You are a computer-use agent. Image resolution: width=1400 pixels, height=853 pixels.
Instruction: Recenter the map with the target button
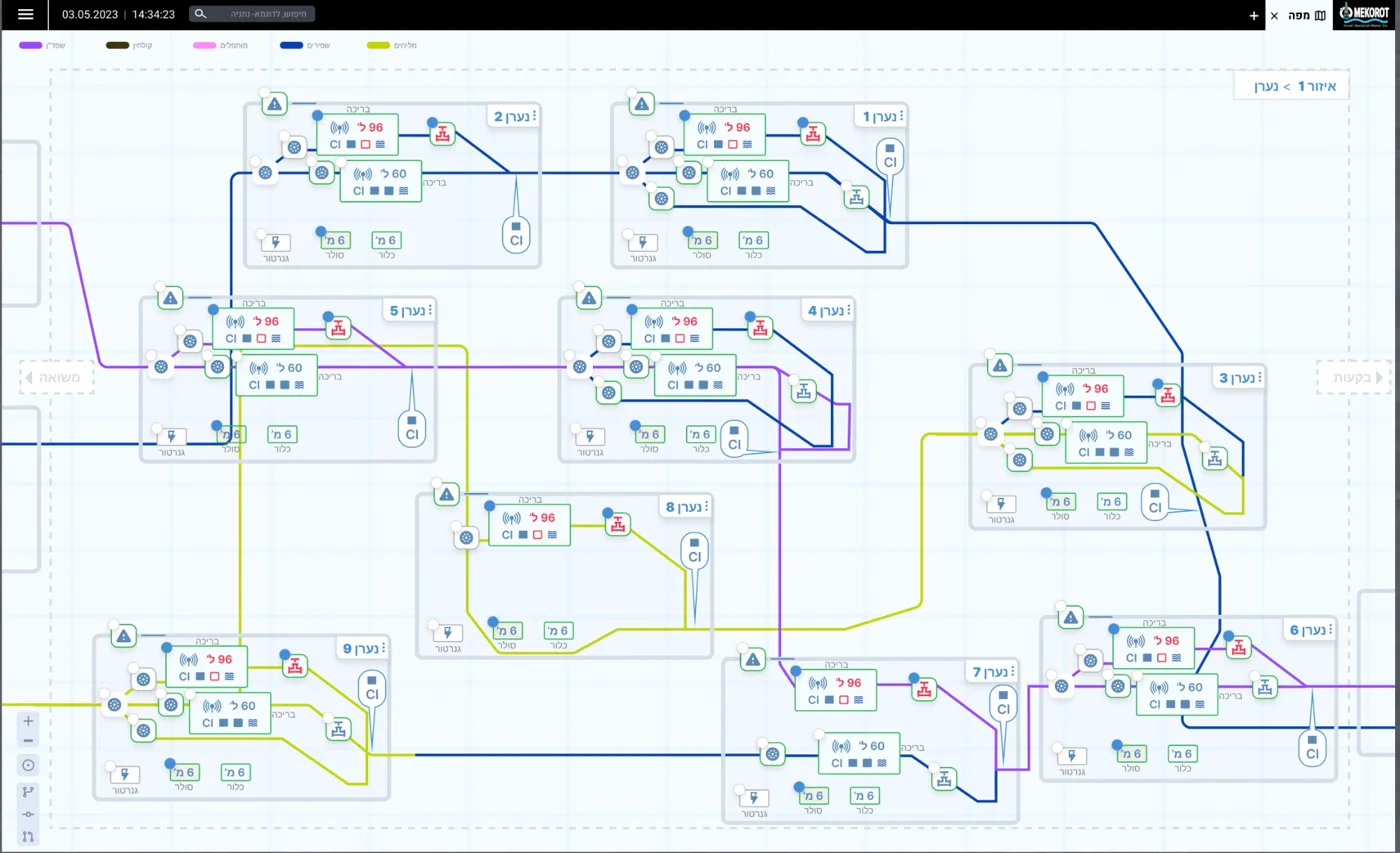[28, 765]
